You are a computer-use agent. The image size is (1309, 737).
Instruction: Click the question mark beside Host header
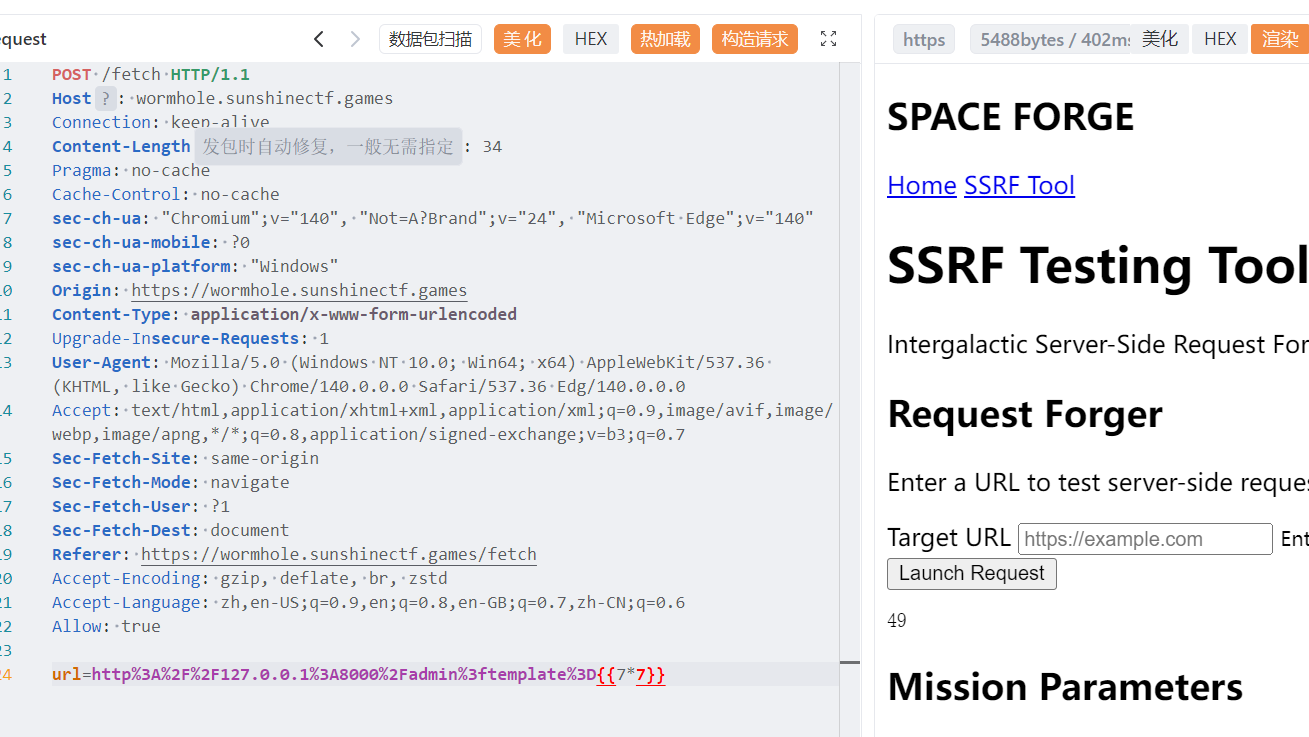pyautogui.click(x=105, y=98)
